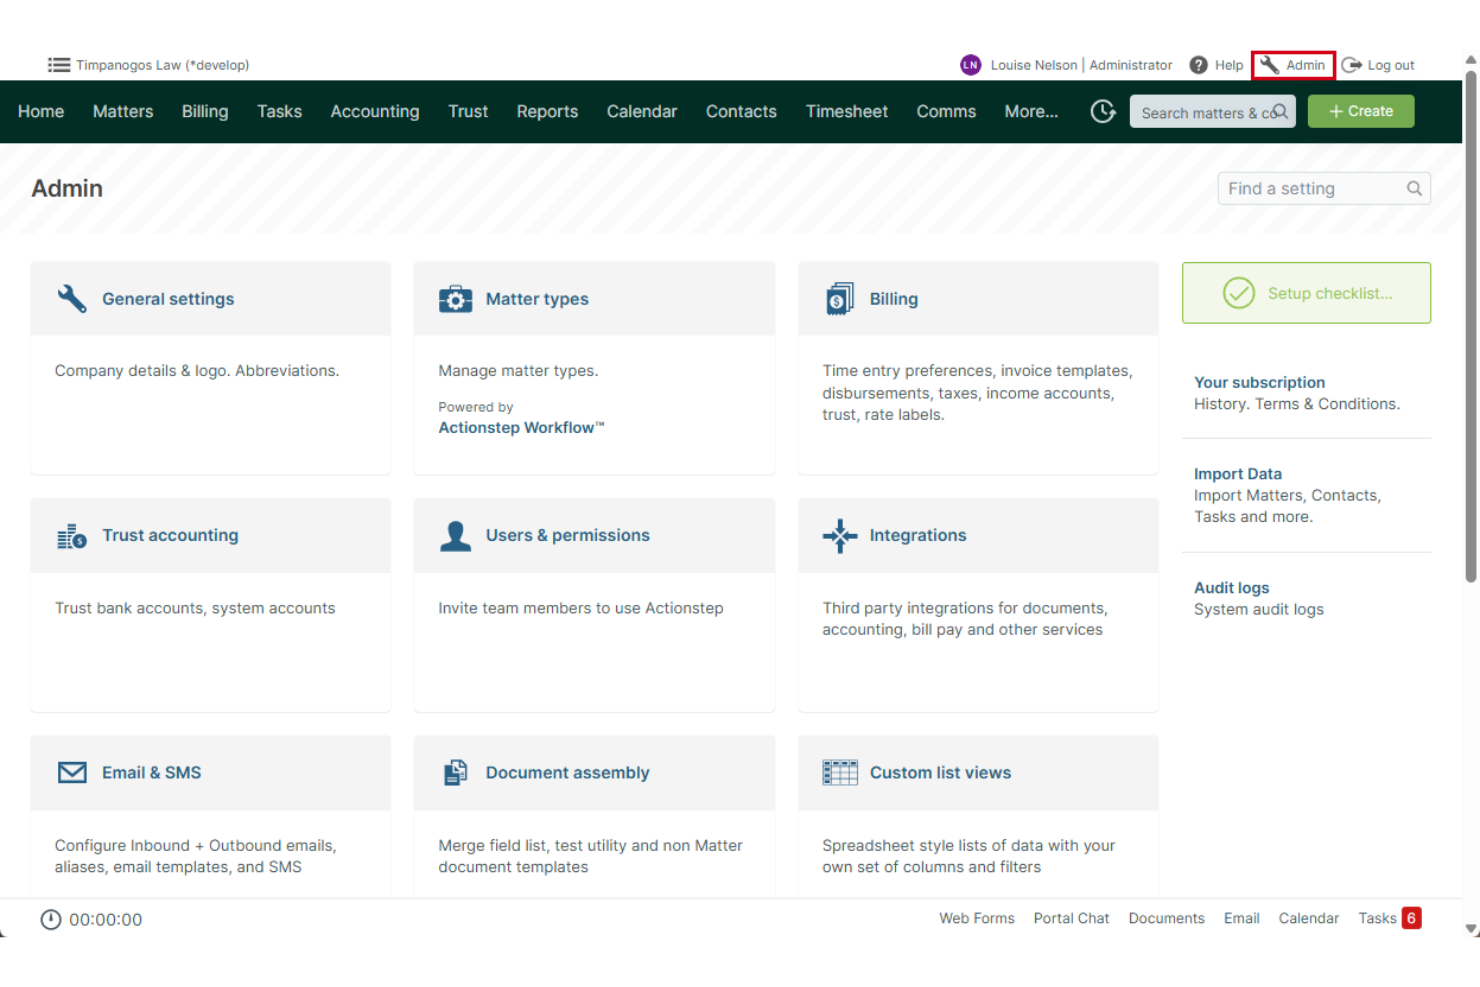Open the Import Data link
The image size is (1480, 987).
(1238, 473)
